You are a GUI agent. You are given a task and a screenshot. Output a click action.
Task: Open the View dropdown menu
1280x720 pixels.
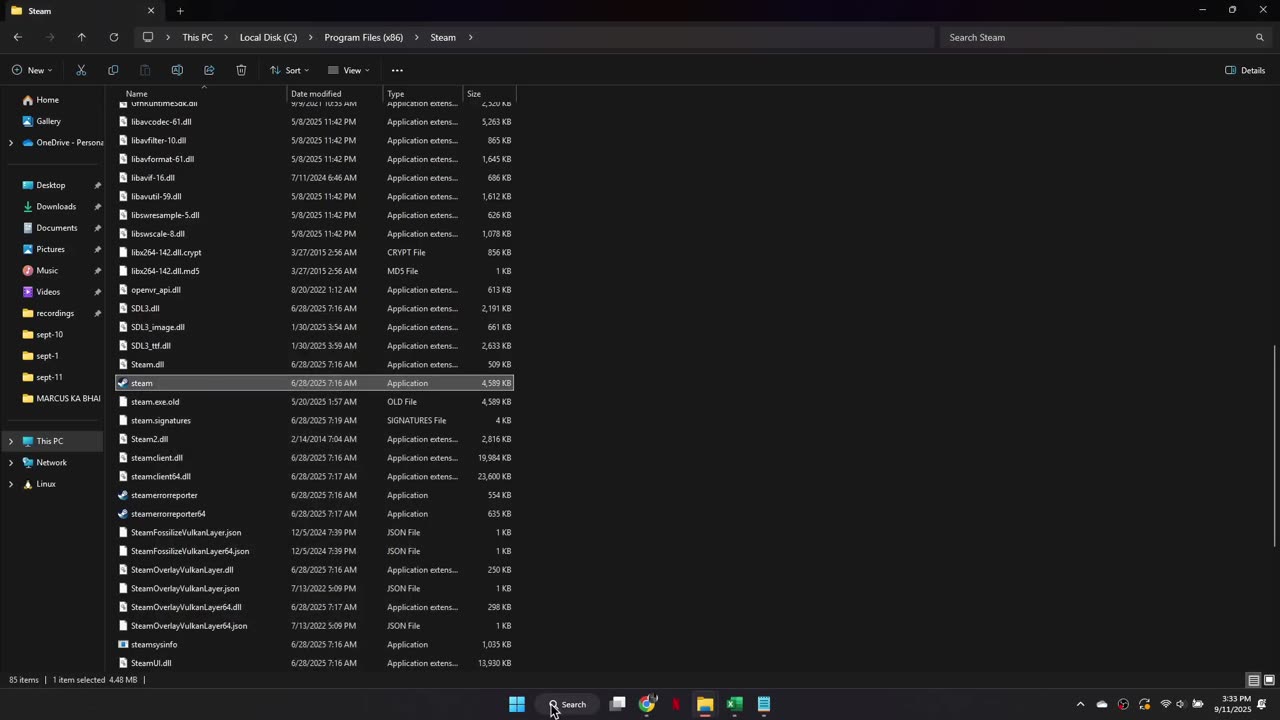[349, 70]
